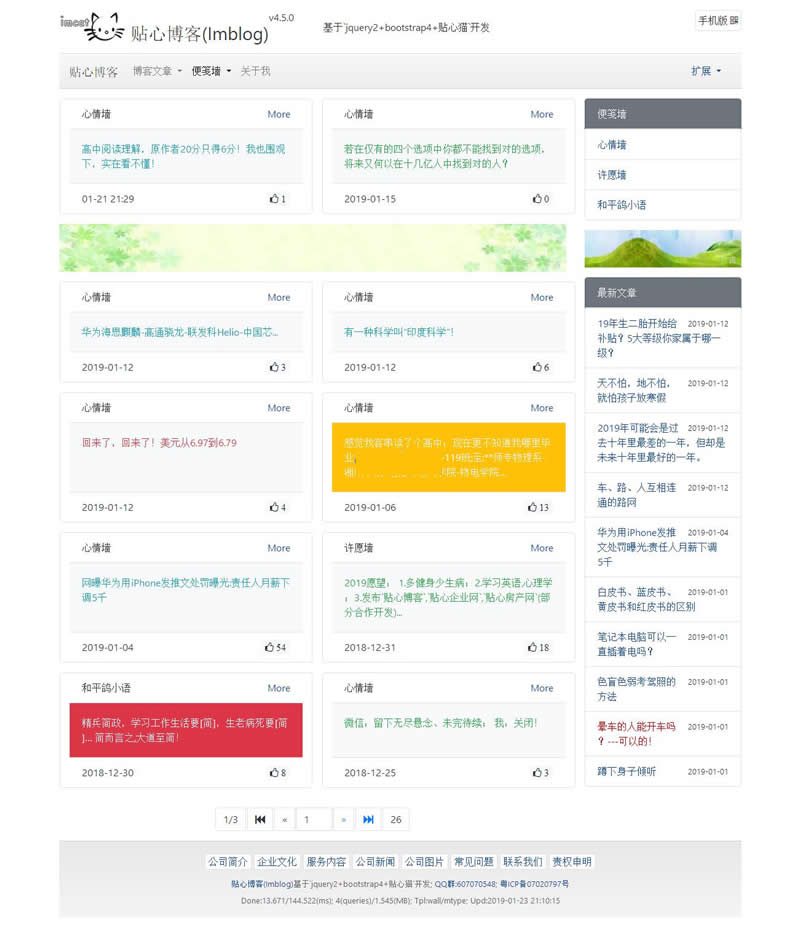This screenshot has height=927, width=800.
Task: Expand the 便笺墙 dropdown menu
Action: [211, 71]
